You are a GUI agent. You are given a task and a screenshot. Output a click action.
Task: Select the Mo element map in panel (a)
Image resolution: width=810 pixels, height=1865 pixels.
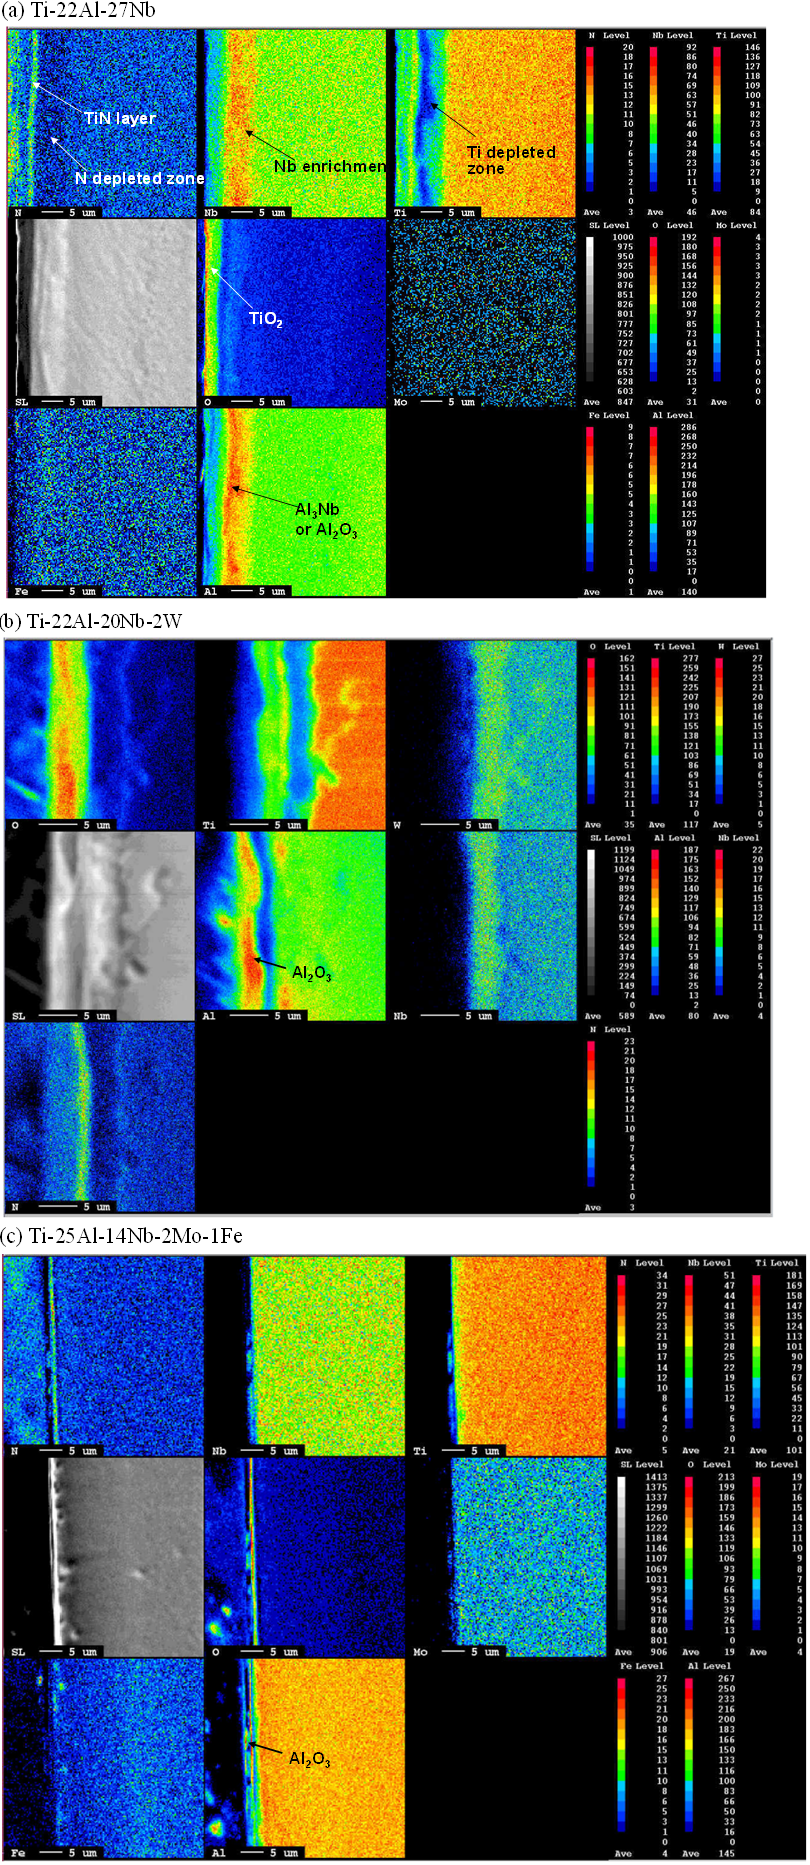point(485,312)
